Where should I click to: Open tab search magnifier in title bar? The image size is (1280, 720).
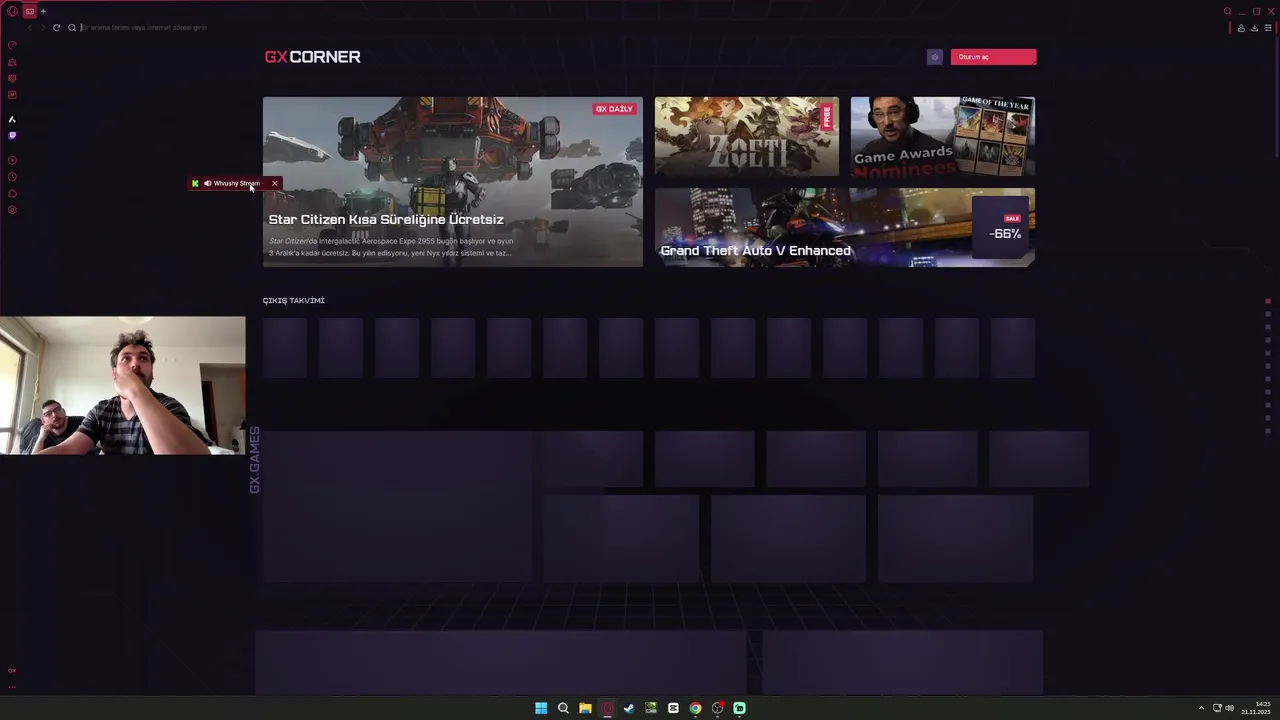coord(1228,11)
